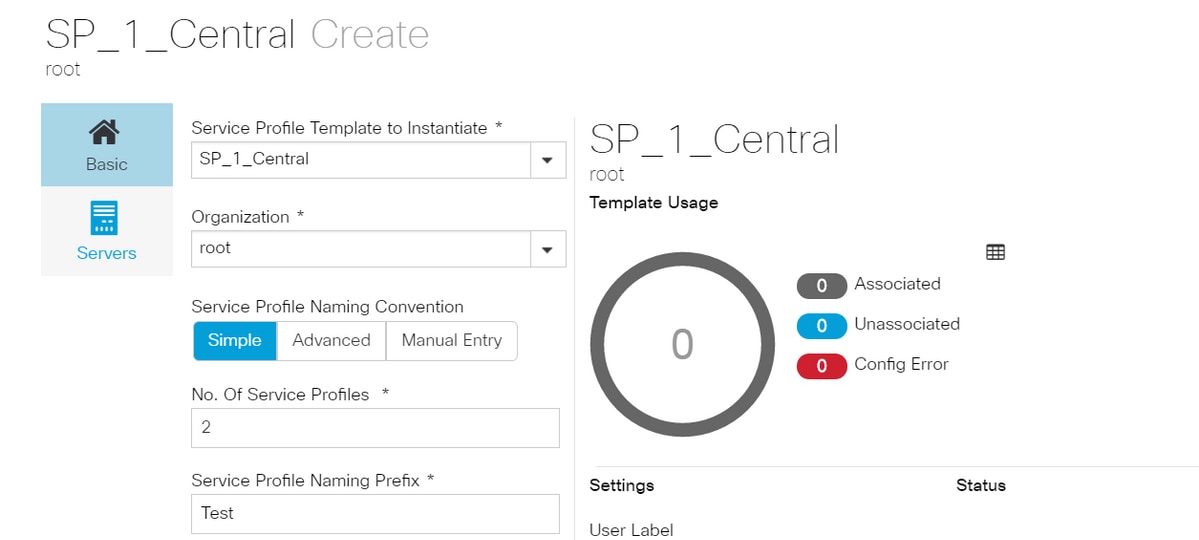This screenshot has width=1199, height=540.
Task: Click the grey Associated count badge
Action: click(821, 286)
